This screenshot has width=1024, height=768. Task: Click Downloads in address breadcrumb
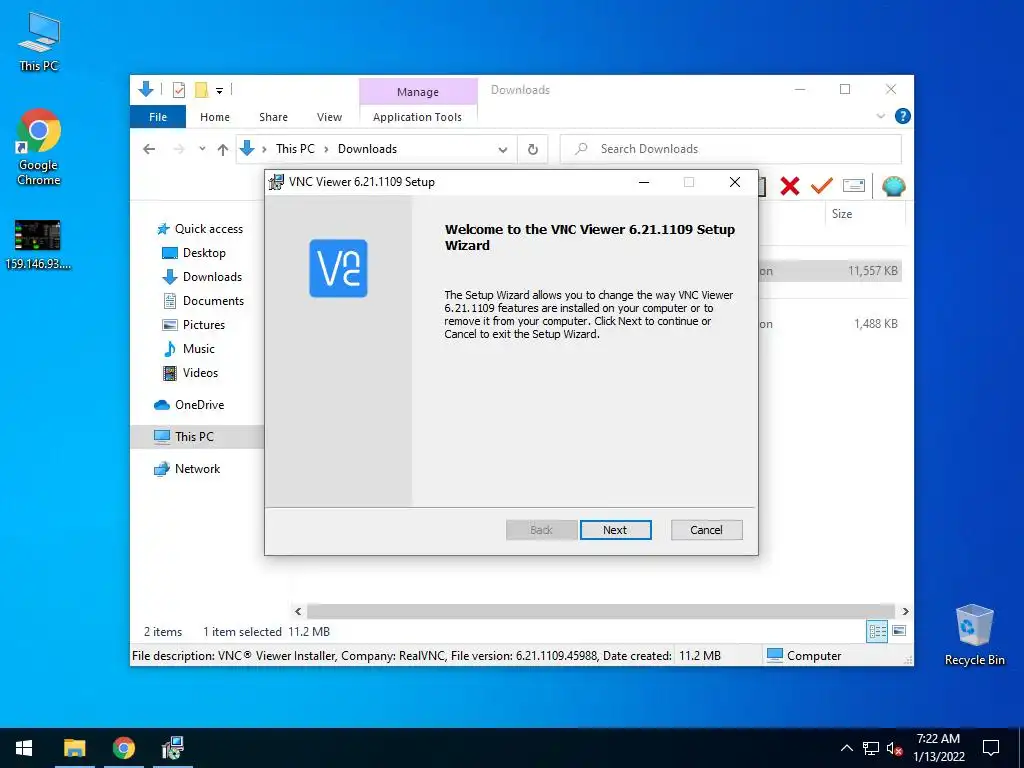click(x=367, y=149)
